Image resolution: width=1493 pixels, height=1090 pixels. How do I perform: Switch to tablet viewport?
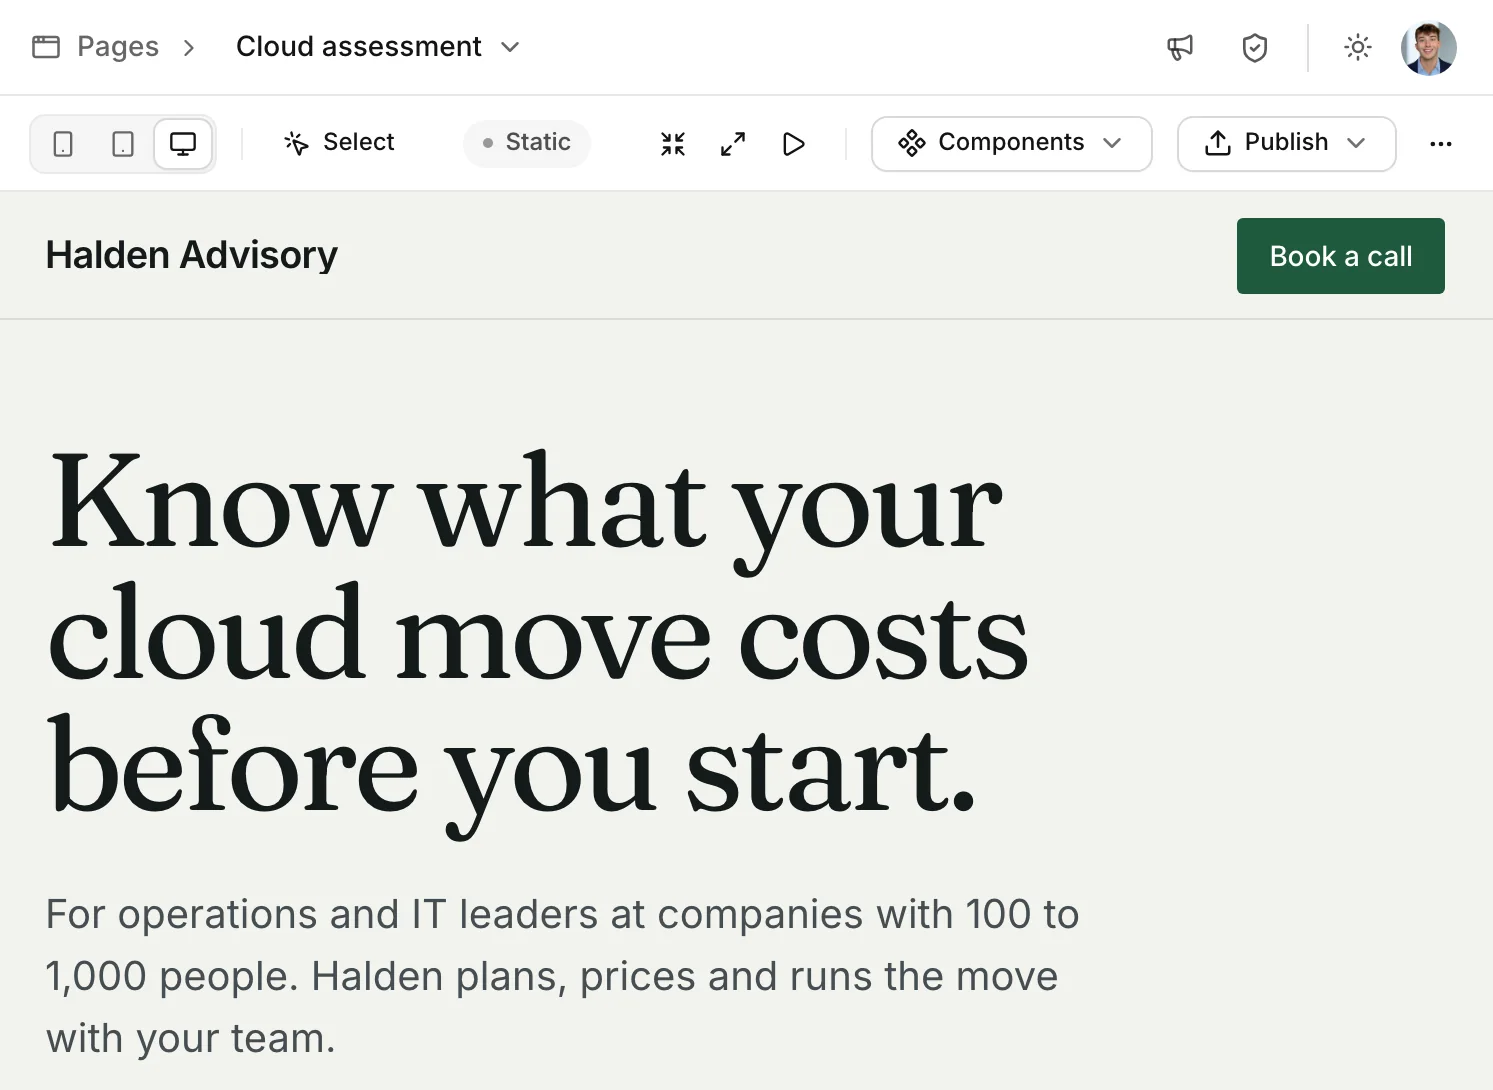coord(123,144)
